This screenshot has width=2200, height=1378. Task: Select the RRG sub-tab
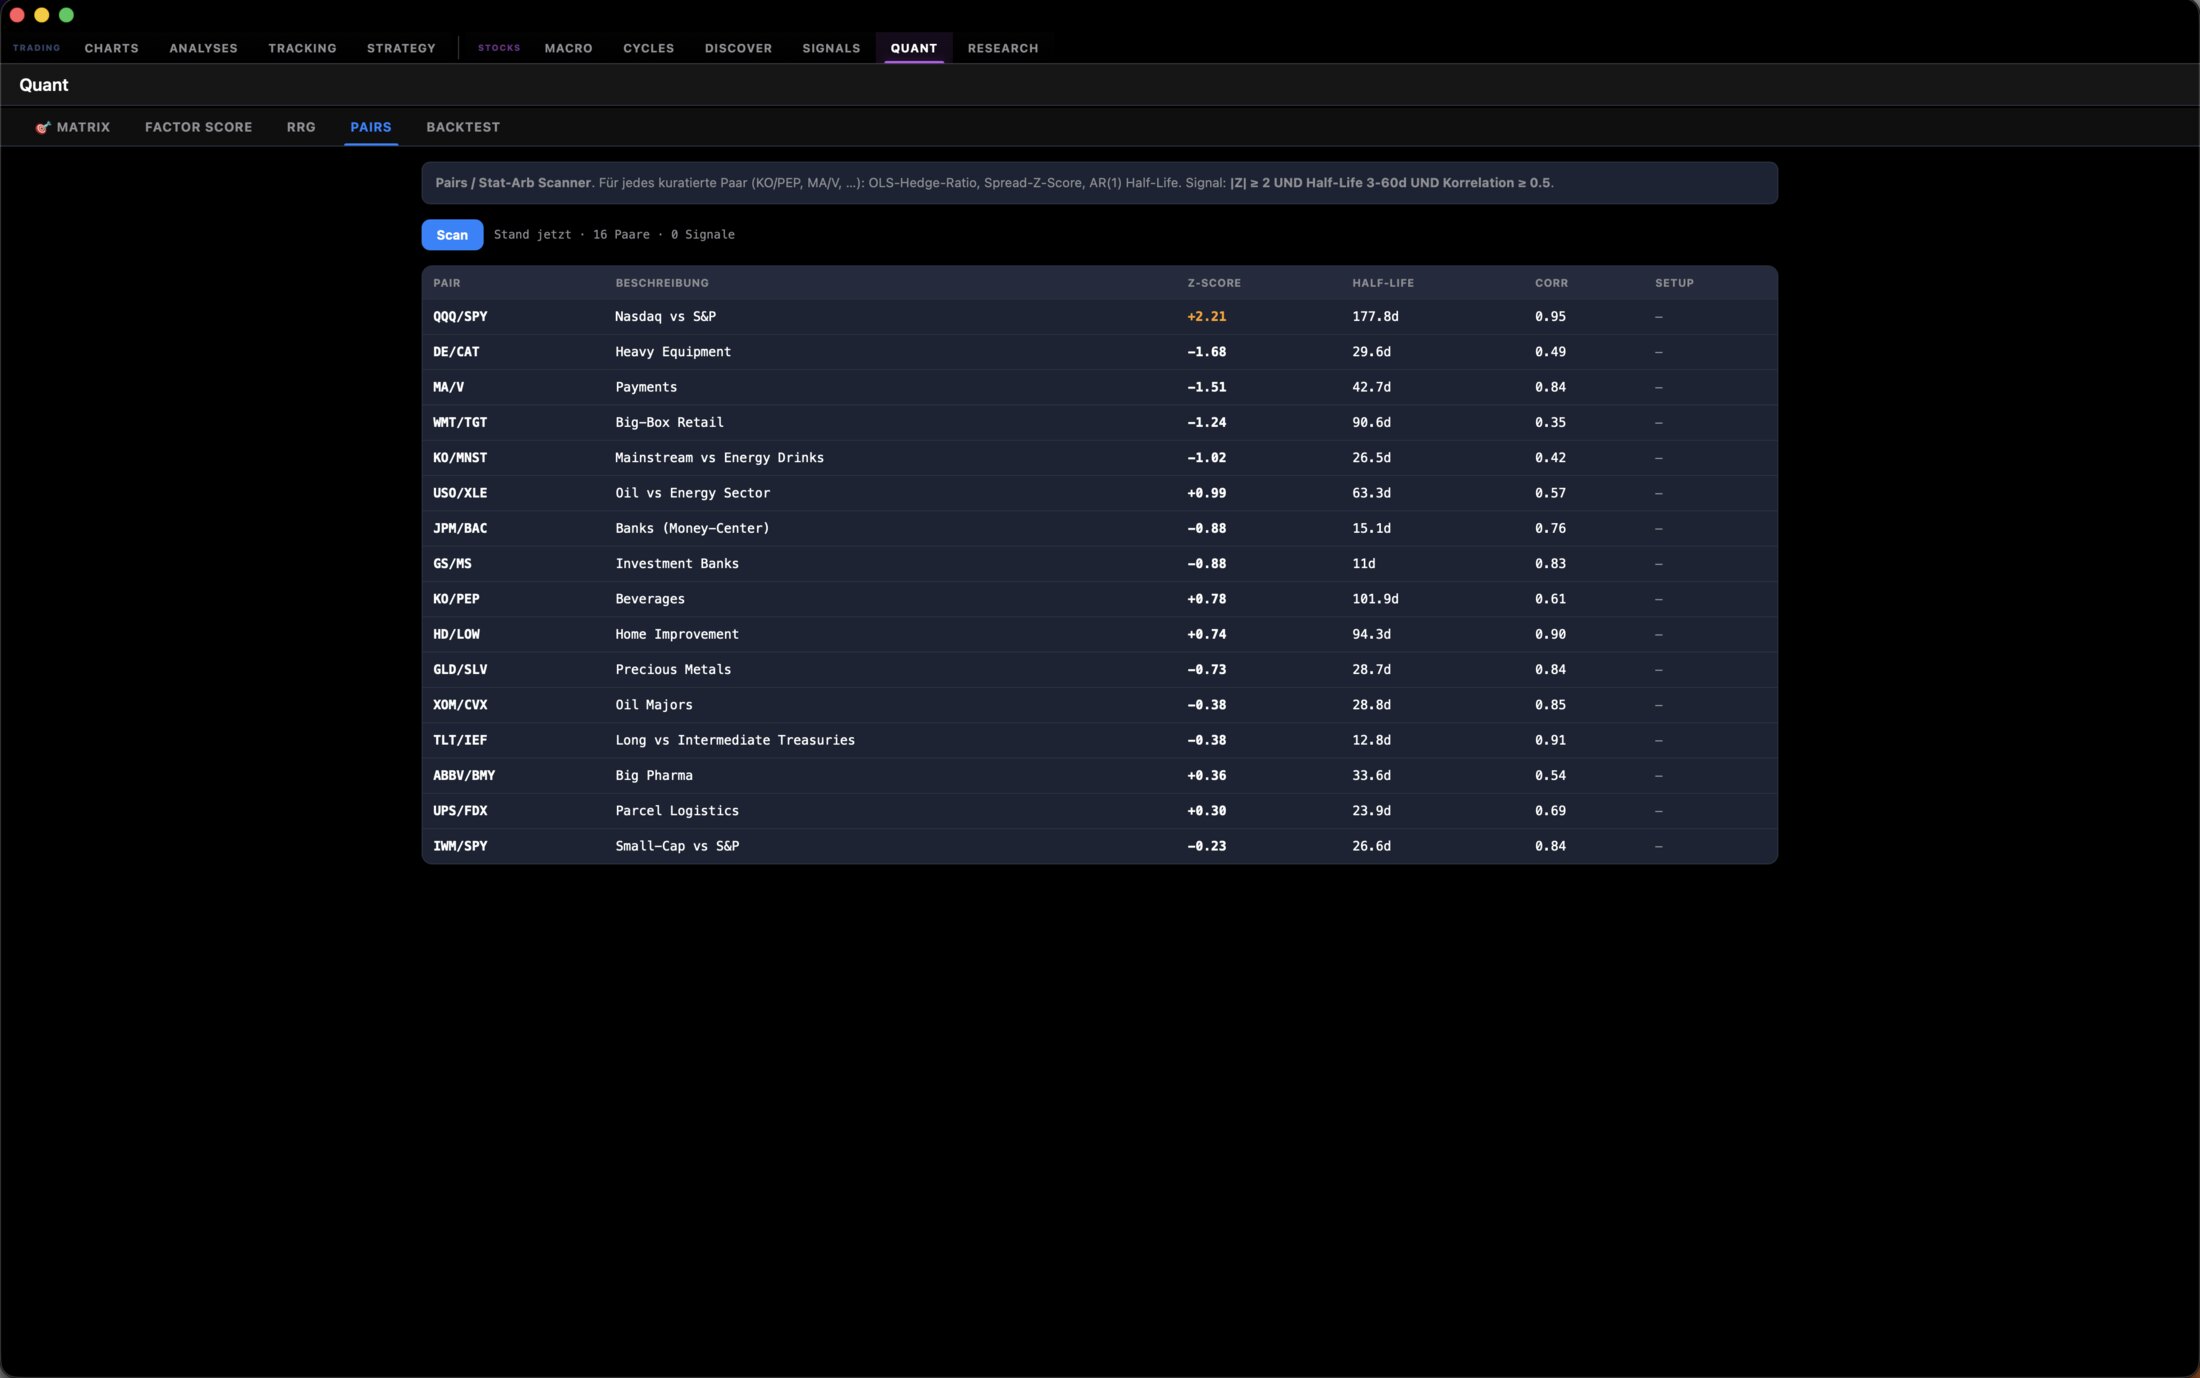(x=301, y=127)
